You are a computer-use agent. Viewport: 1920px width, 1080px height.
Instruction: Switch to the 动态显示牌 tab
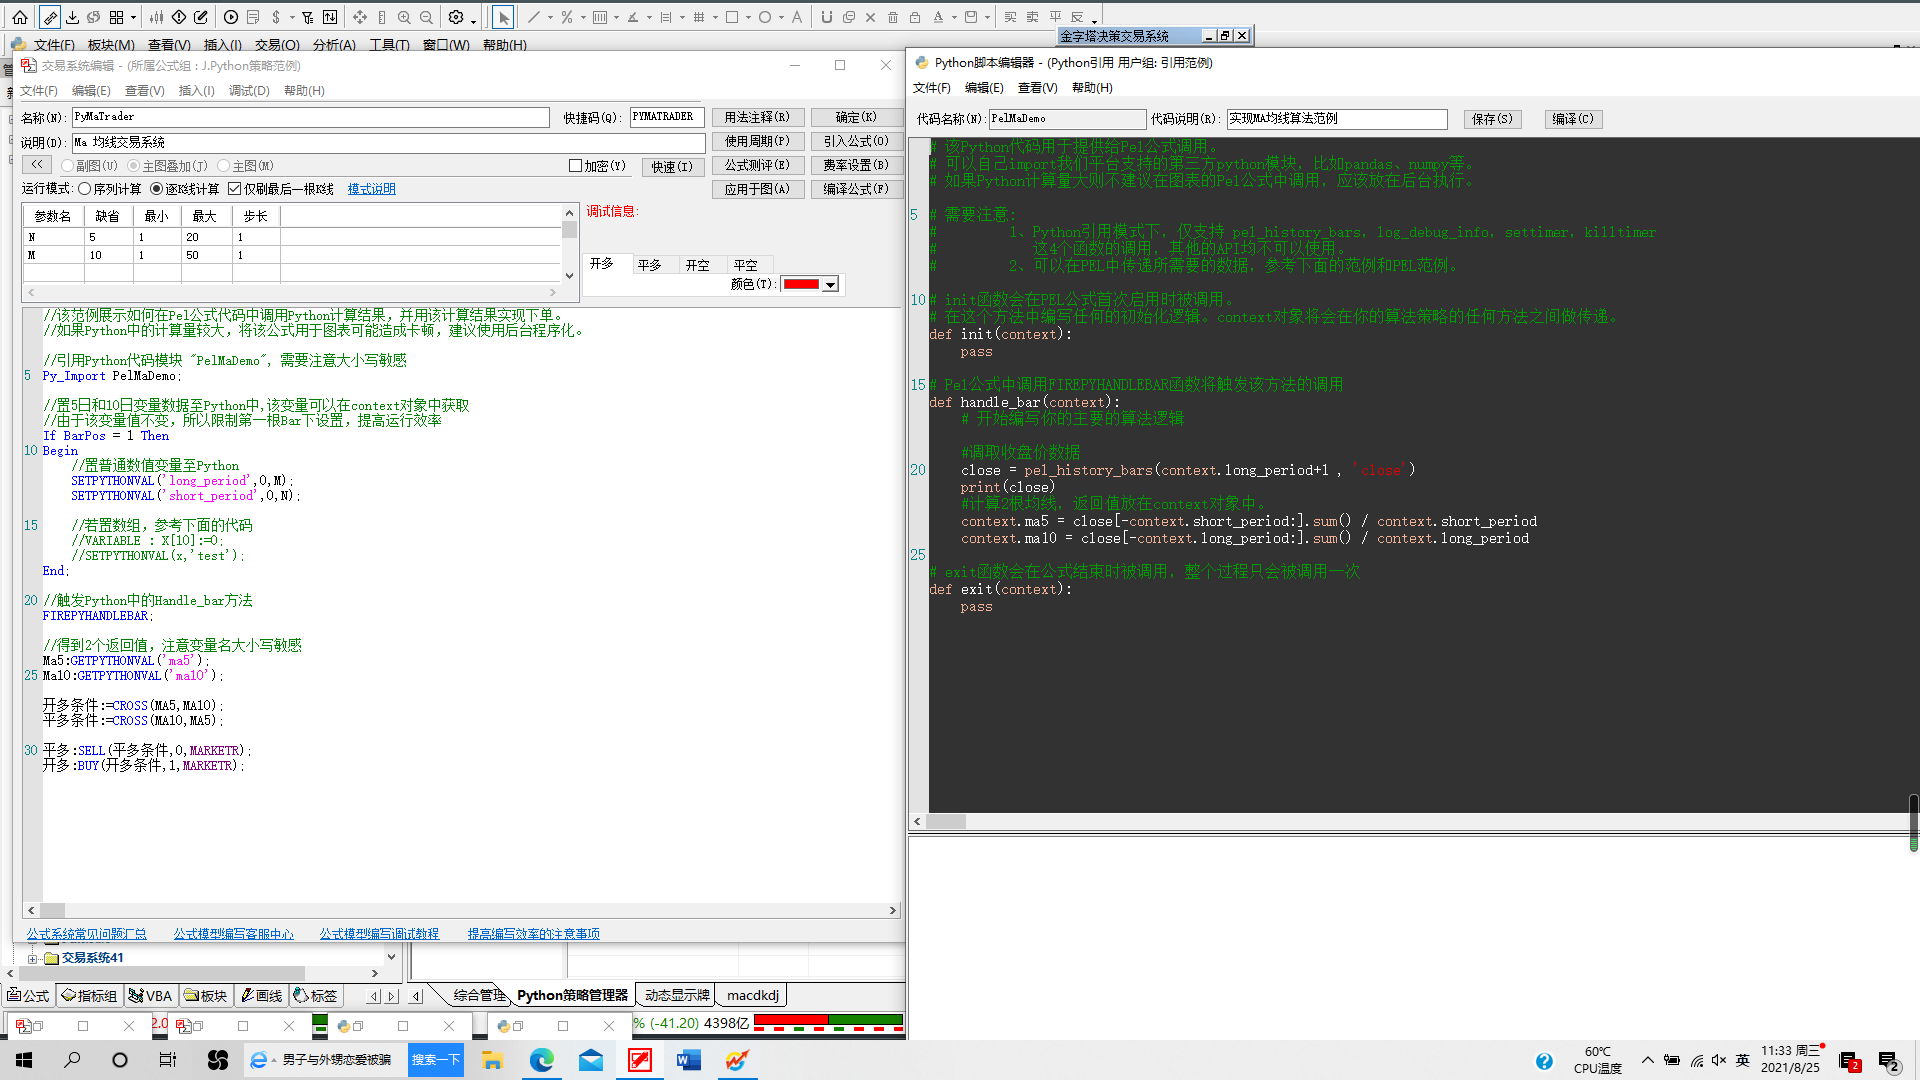(x=676, y=995)
